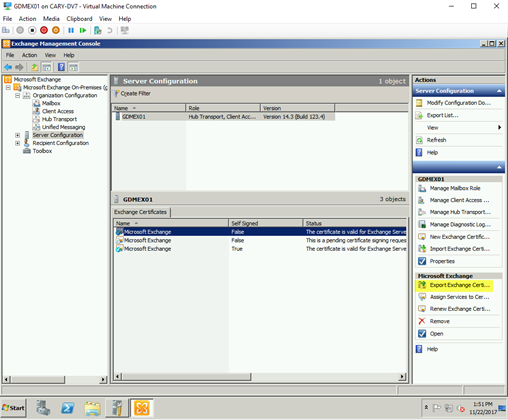Open GDMEX01 server Properties
Image resolution: width=508 pixels, height=420 pixels.
click(x=442, y=261)
